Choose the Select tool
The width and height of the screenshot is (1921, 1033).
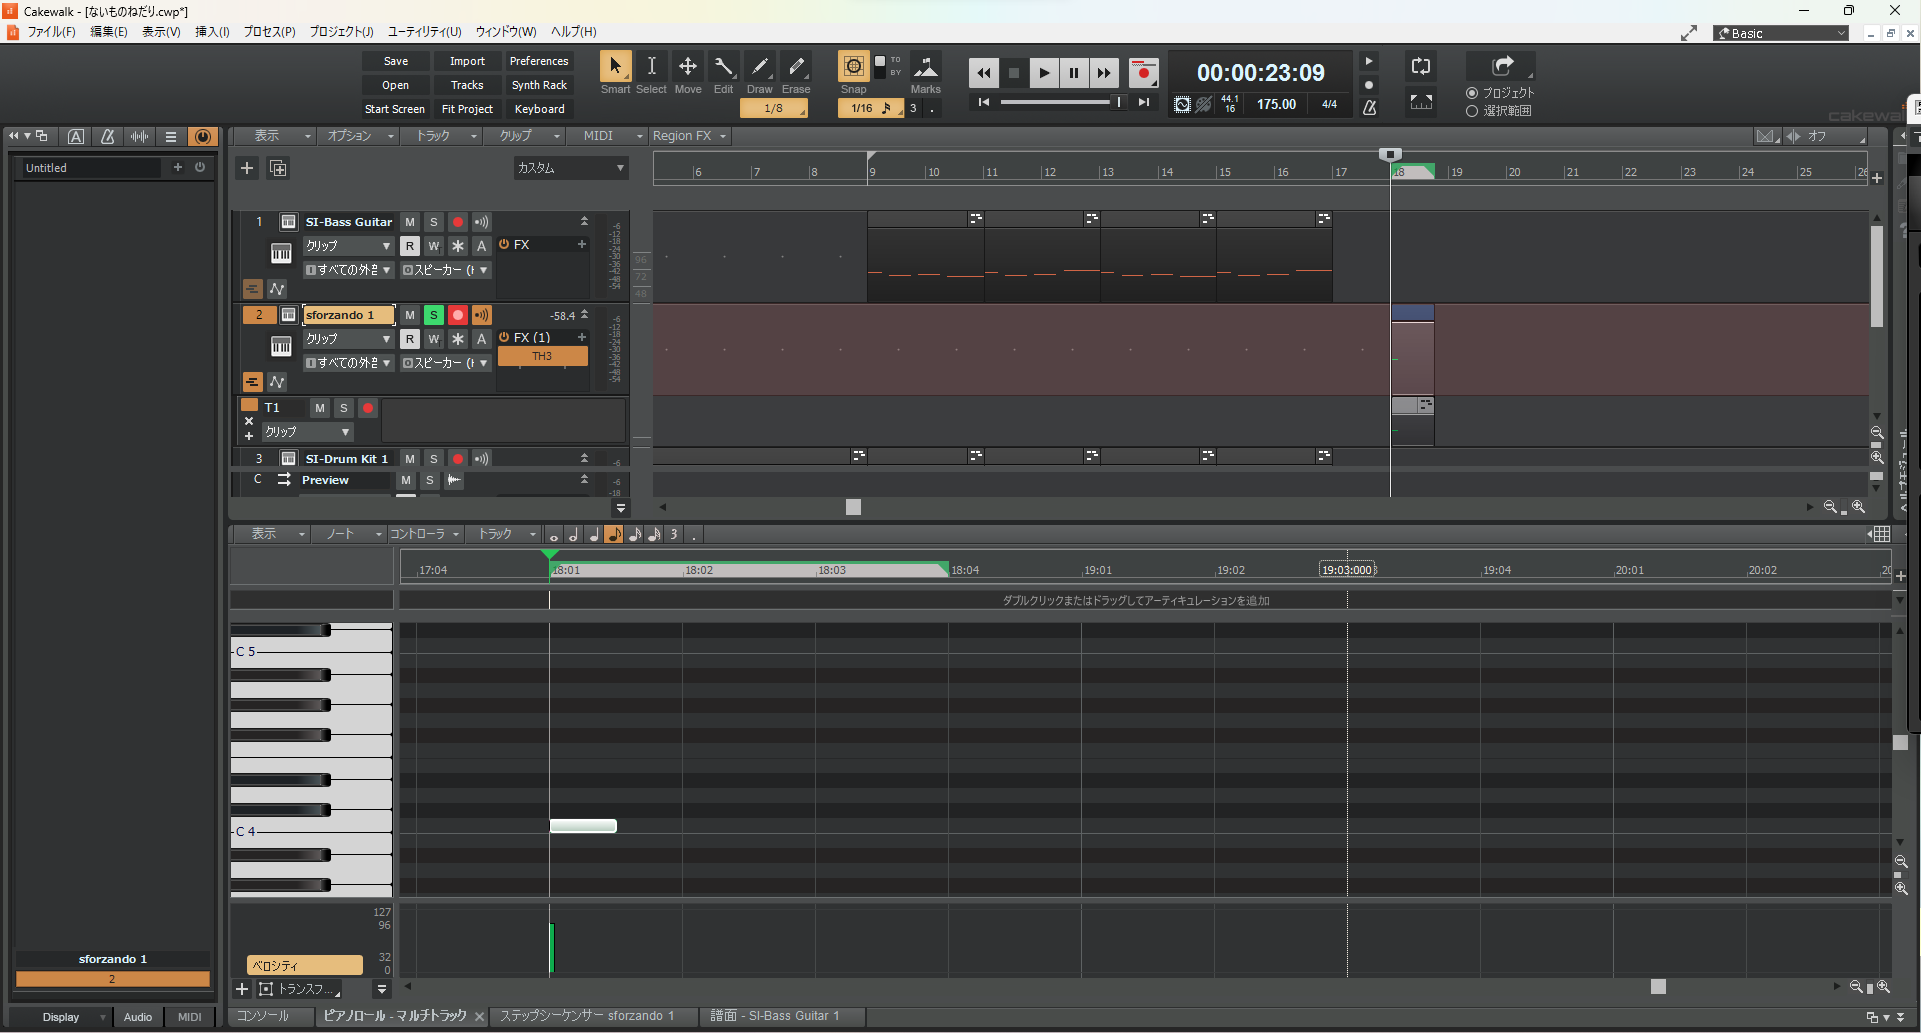click(x=651, y=66)
